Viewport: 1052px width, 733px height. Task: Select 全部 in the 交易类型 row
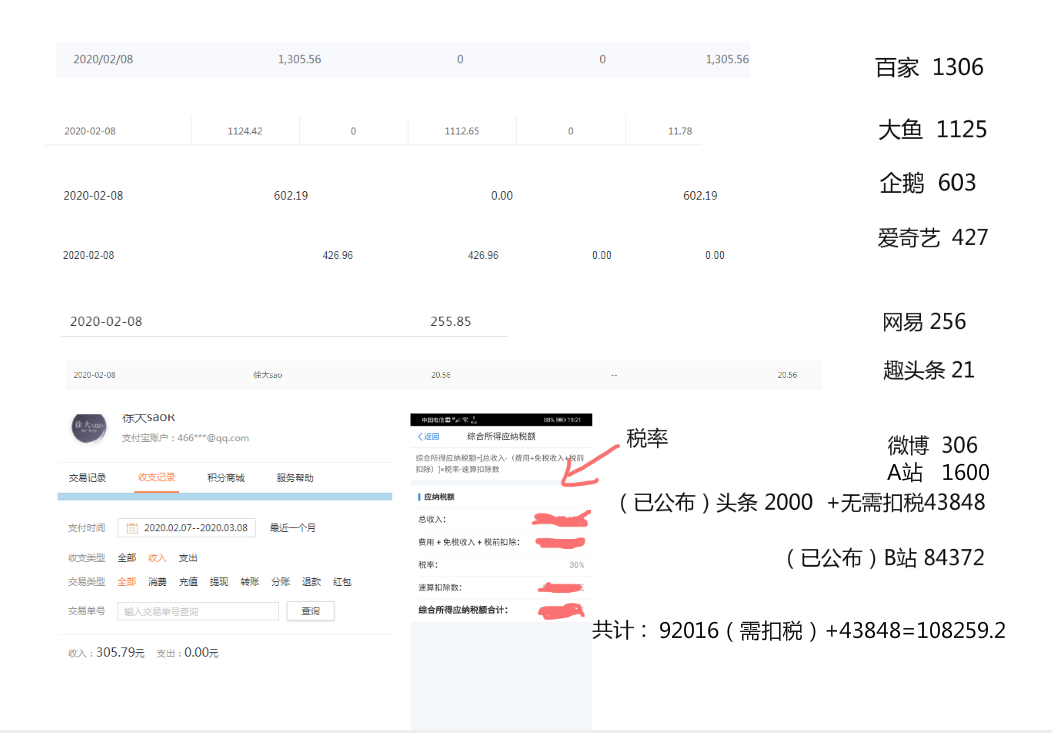(127, 581)
